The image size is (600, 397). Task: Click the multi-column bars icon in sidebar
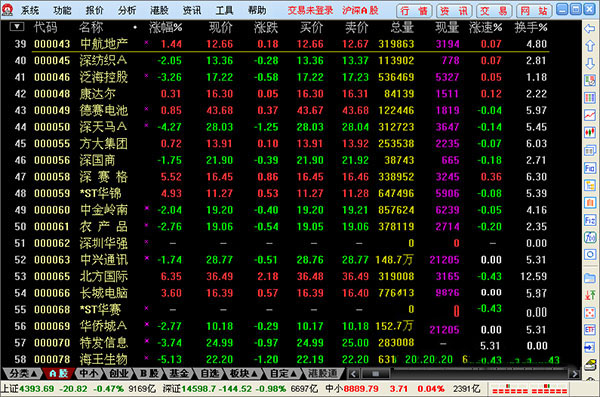[590, 98]
